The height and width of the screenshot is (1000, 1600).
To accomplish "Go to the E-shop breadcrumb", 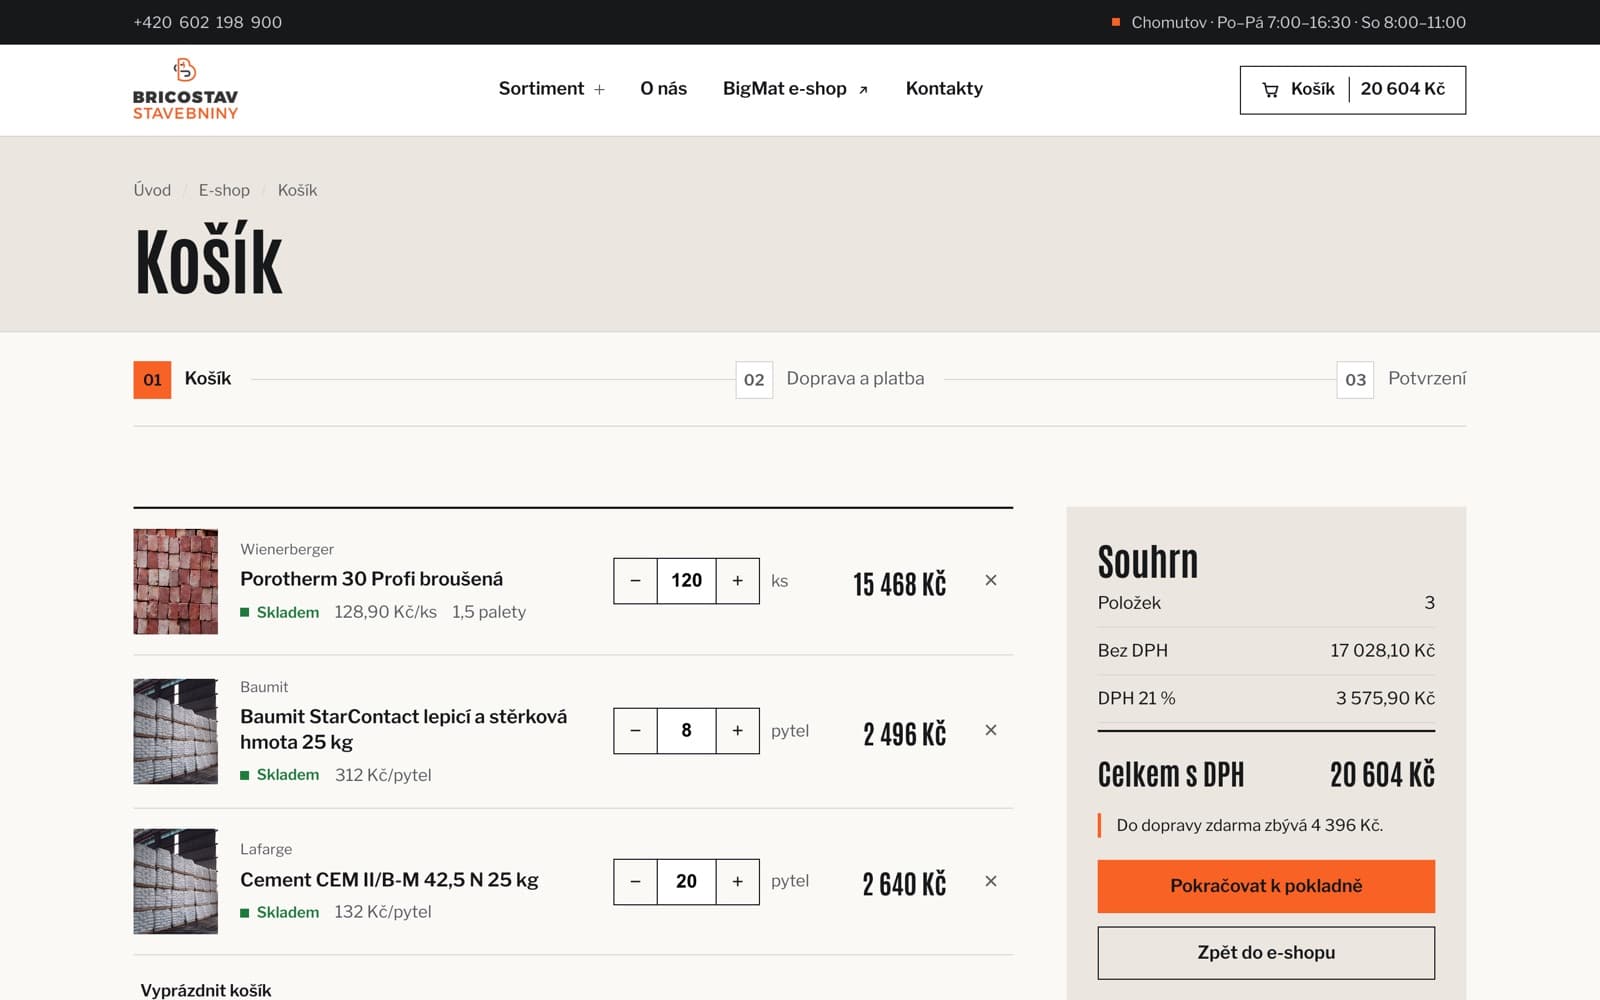I will tap(224, 190).
